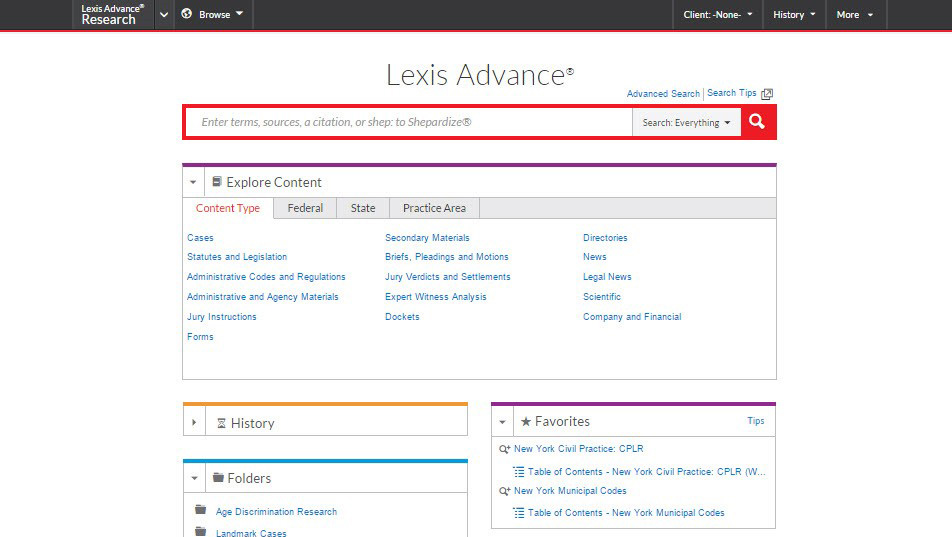Open the Lexis Advance Research product switcher arrow
This screenshot has height=537, width=952.
[x=164, y=15]
